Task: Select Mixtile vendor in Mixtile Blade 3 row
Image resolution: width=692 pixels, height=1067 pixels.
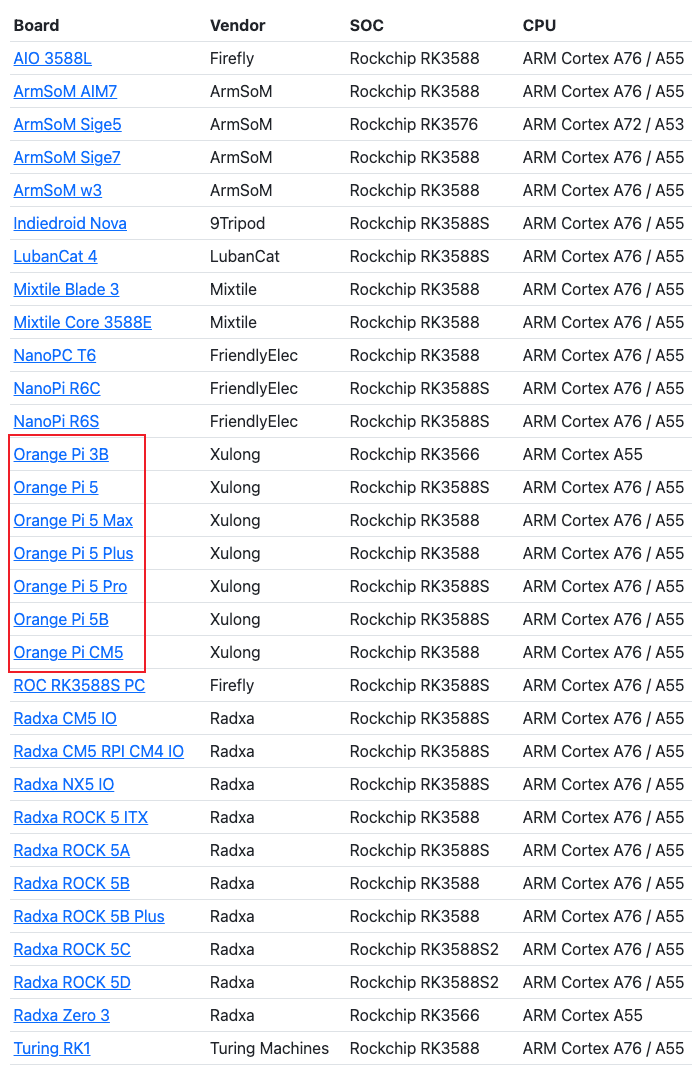Action: coord(233,289)
